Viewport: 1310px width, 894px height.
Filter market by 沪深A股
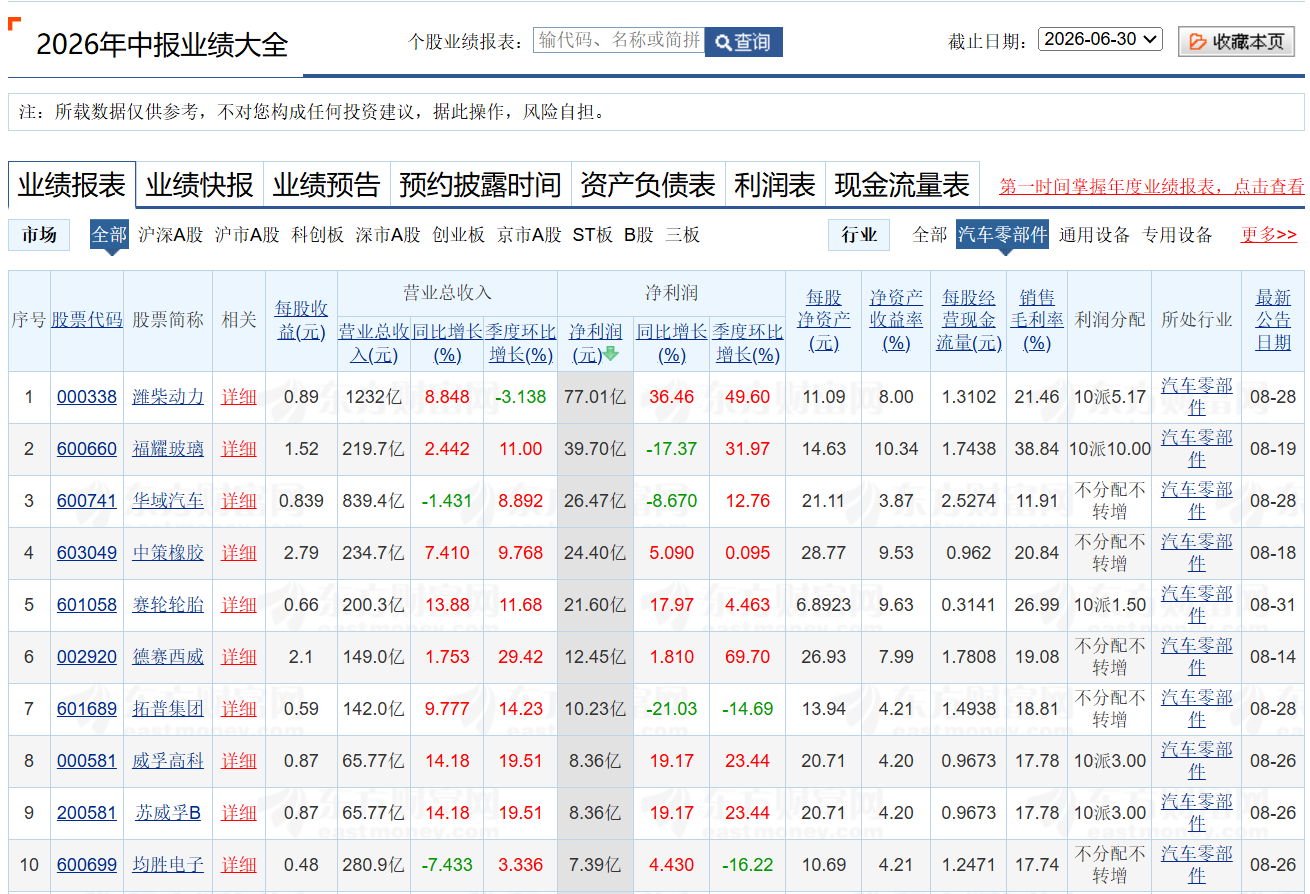170,235
